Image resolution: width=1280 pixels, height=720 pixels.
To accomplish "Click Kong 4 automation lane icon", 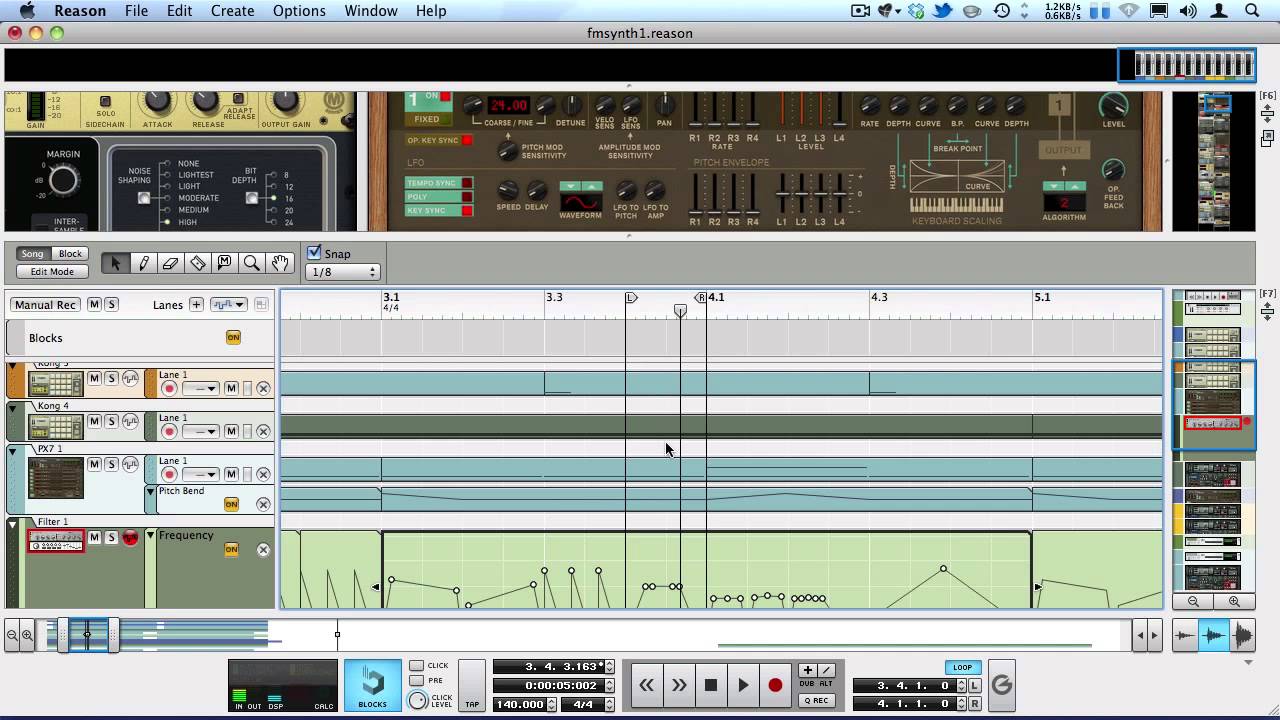I will [130, 421].
